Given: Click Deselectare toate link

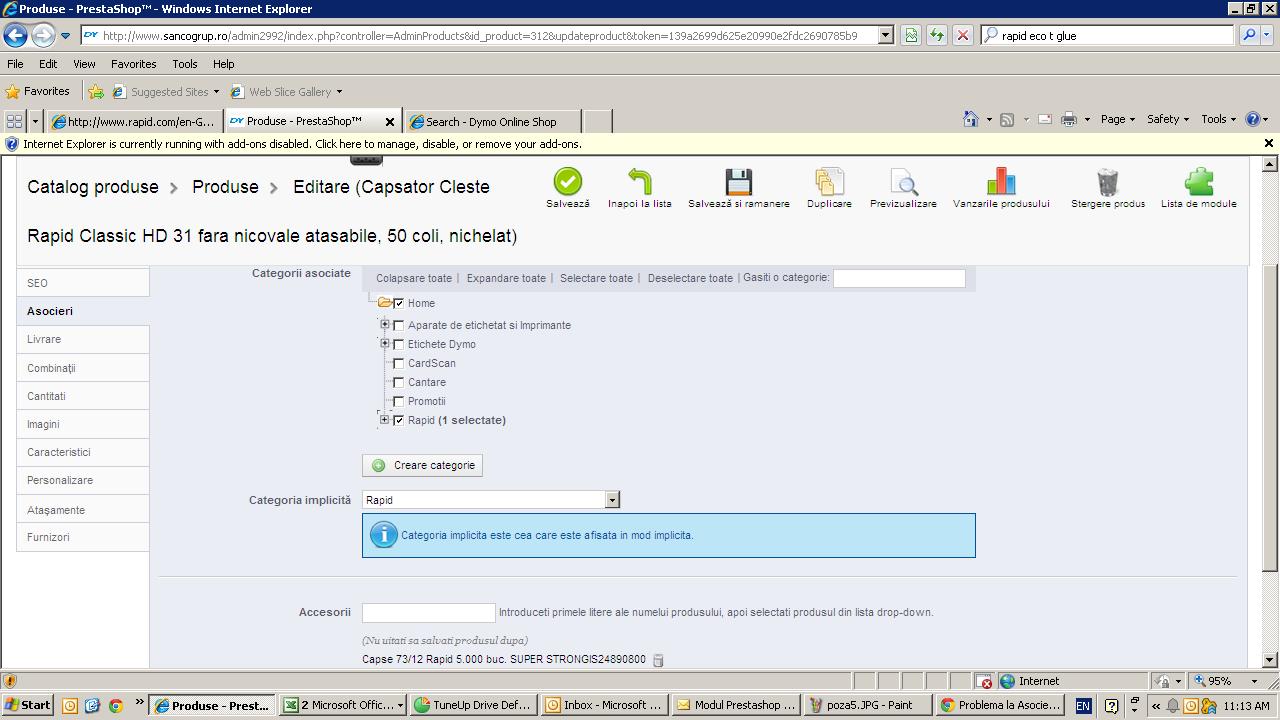Looking at the screenshot, I should 690,278.
